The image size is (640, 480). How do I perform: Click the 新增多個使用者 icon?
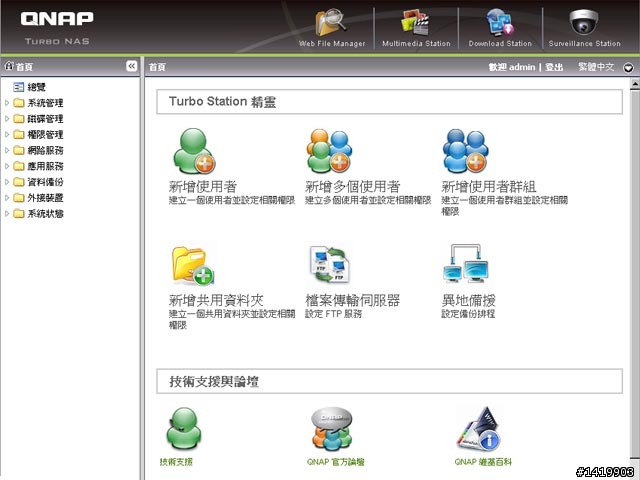(329, 151)
